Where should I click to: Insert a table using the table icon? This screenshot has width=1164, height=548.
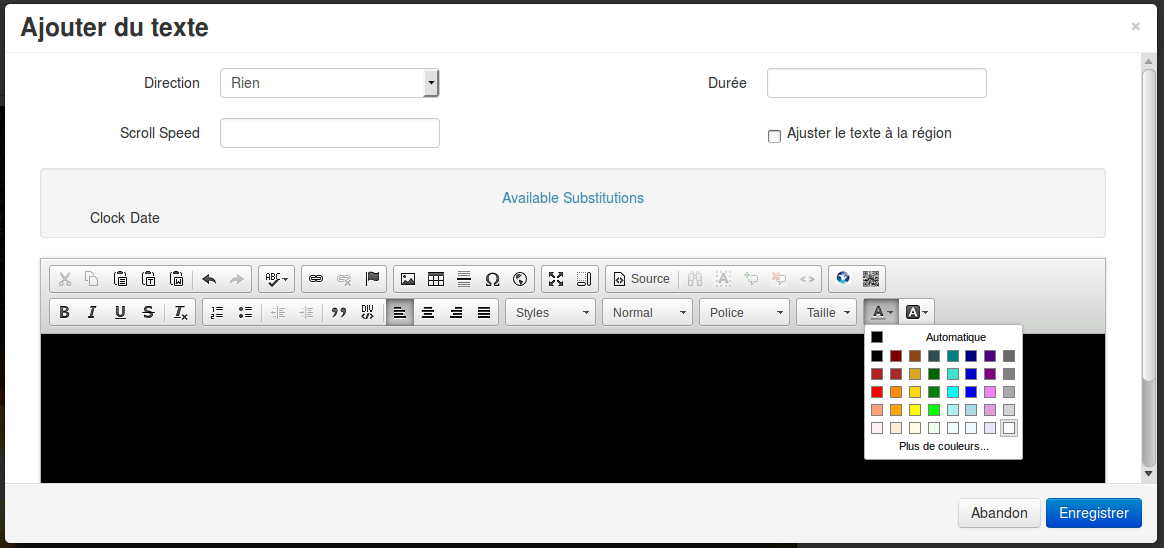coord(436,279)
